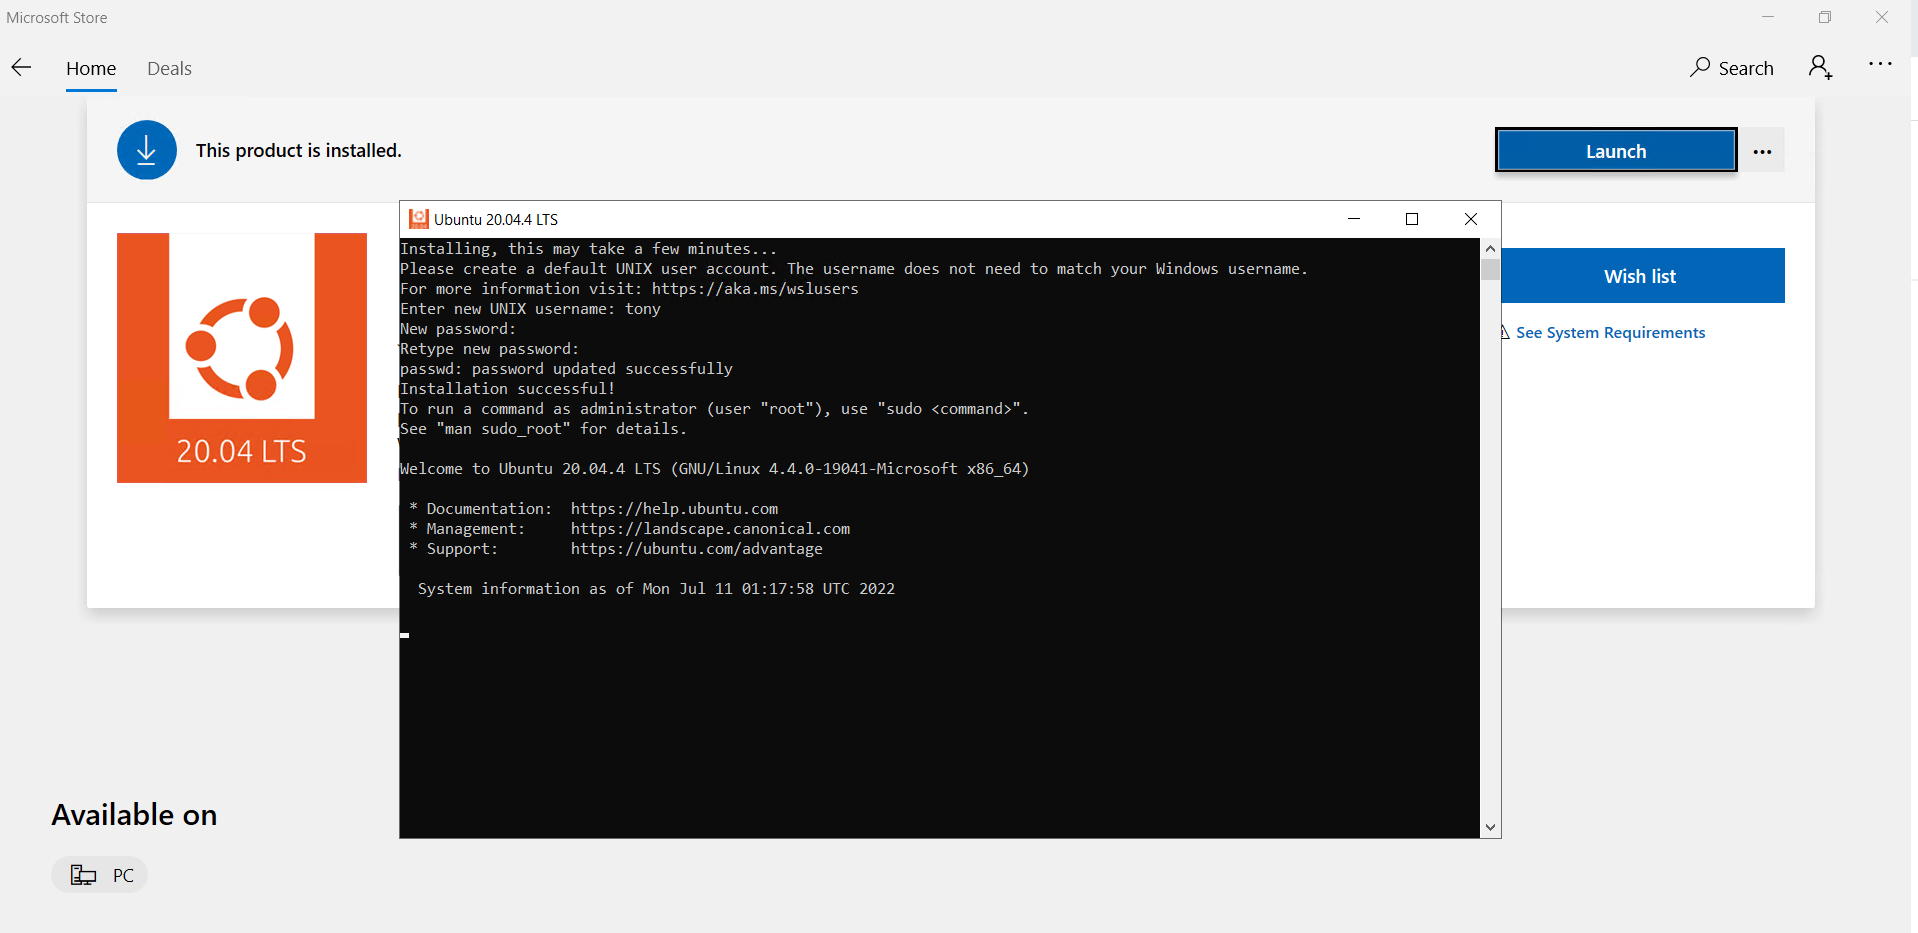
Task: Click terminal scrollbar down arrow
Action: 1490,827
